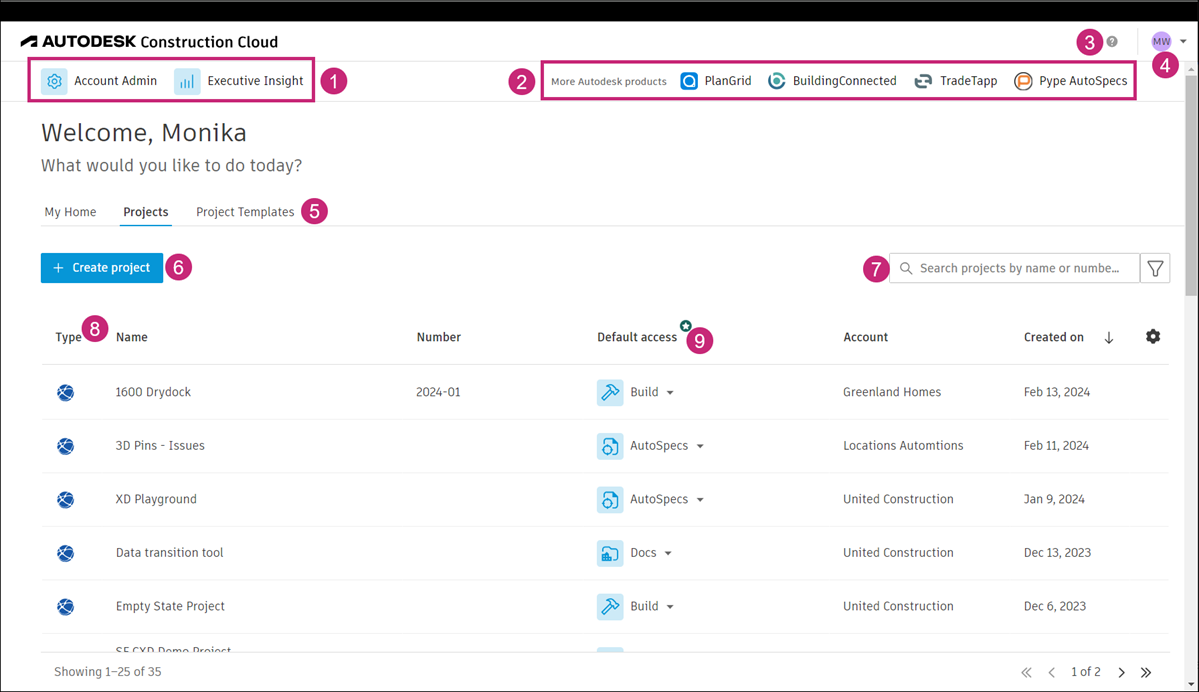Click the search magnifier icon
This screenshot has width=1199, height=692.
click(906, 268)
